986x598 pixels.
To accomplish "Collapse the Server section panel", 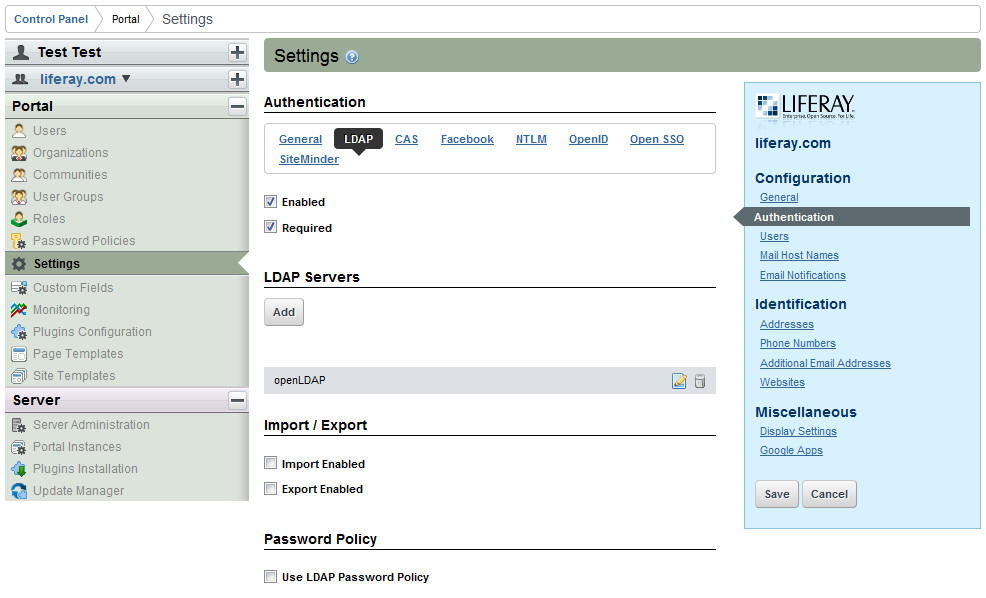I will tap(237, 400).
